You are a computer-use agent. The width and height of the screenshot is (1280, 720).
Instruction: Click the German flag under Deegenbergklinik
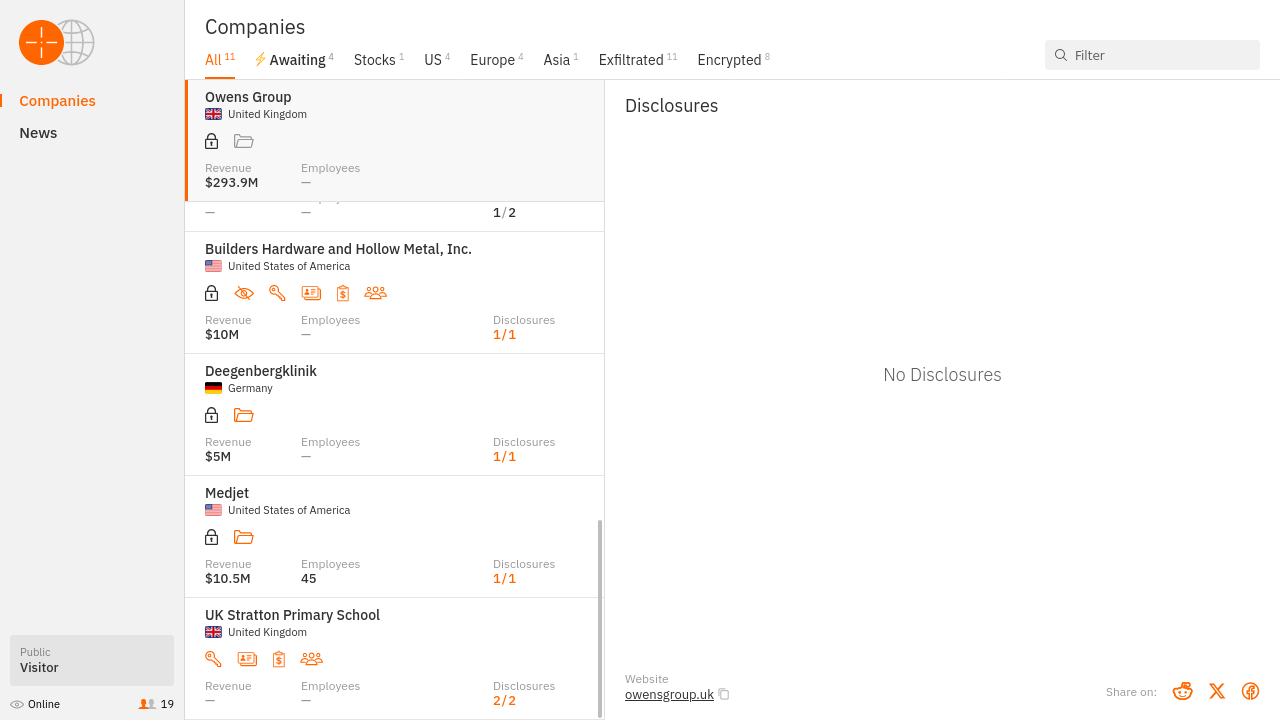(x=213, y=388)
